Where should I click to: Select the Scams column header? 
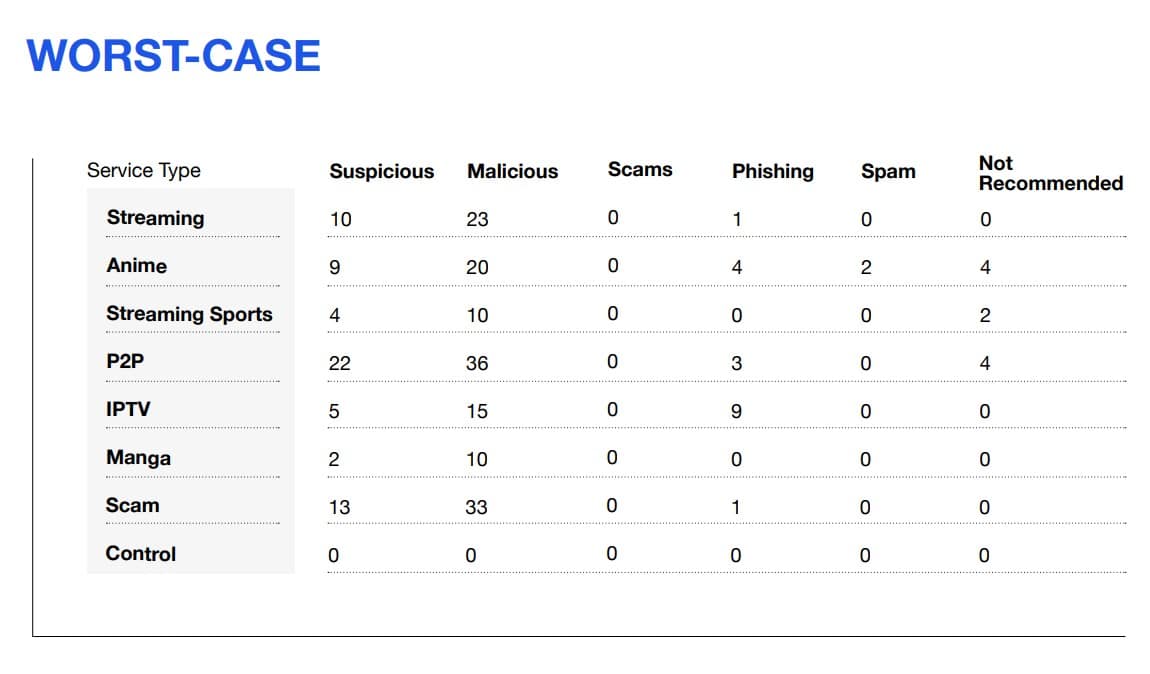[x=640, y=169]
